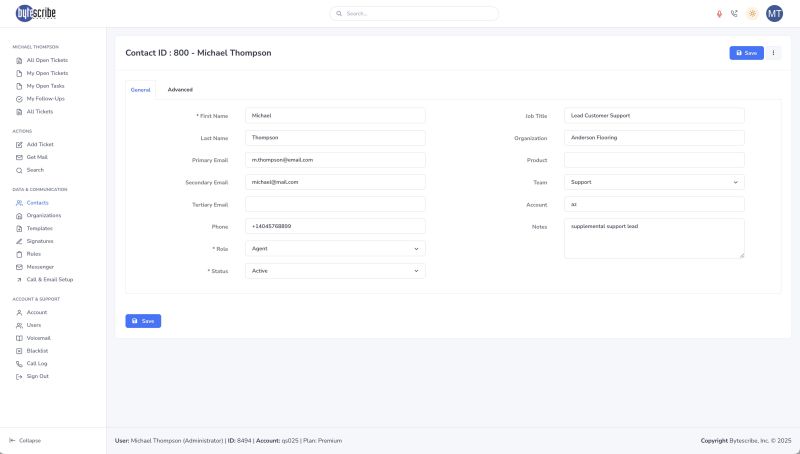
Task: Open the Team dropdown
Action: tap(654, 182)
